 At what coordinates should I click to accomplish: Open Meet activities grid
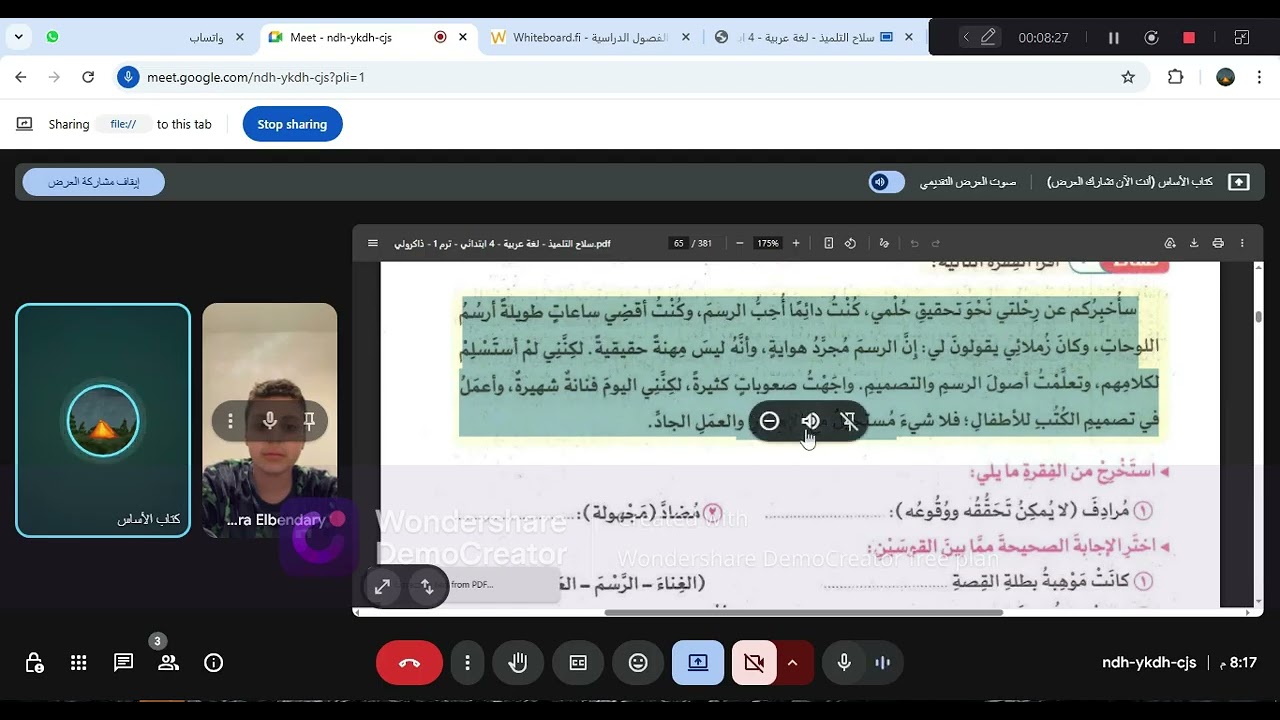tap(79, 663)
